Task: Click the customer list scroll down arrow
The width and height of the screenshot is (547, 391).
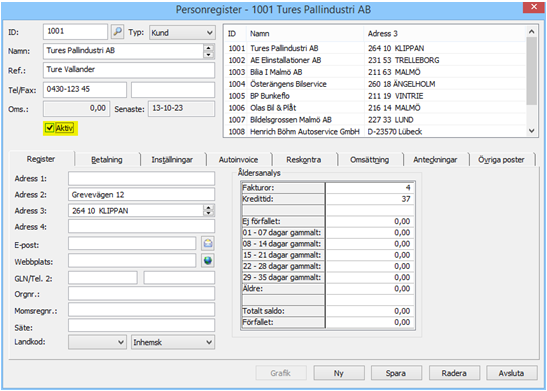Action: (531, 131)
